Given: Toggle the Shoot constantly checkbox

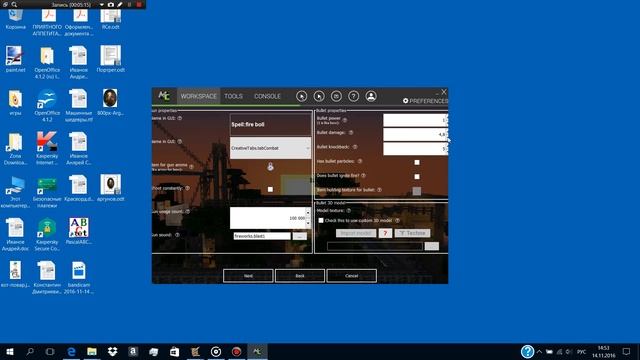Looking at the screenshot, I should (270, 189).
